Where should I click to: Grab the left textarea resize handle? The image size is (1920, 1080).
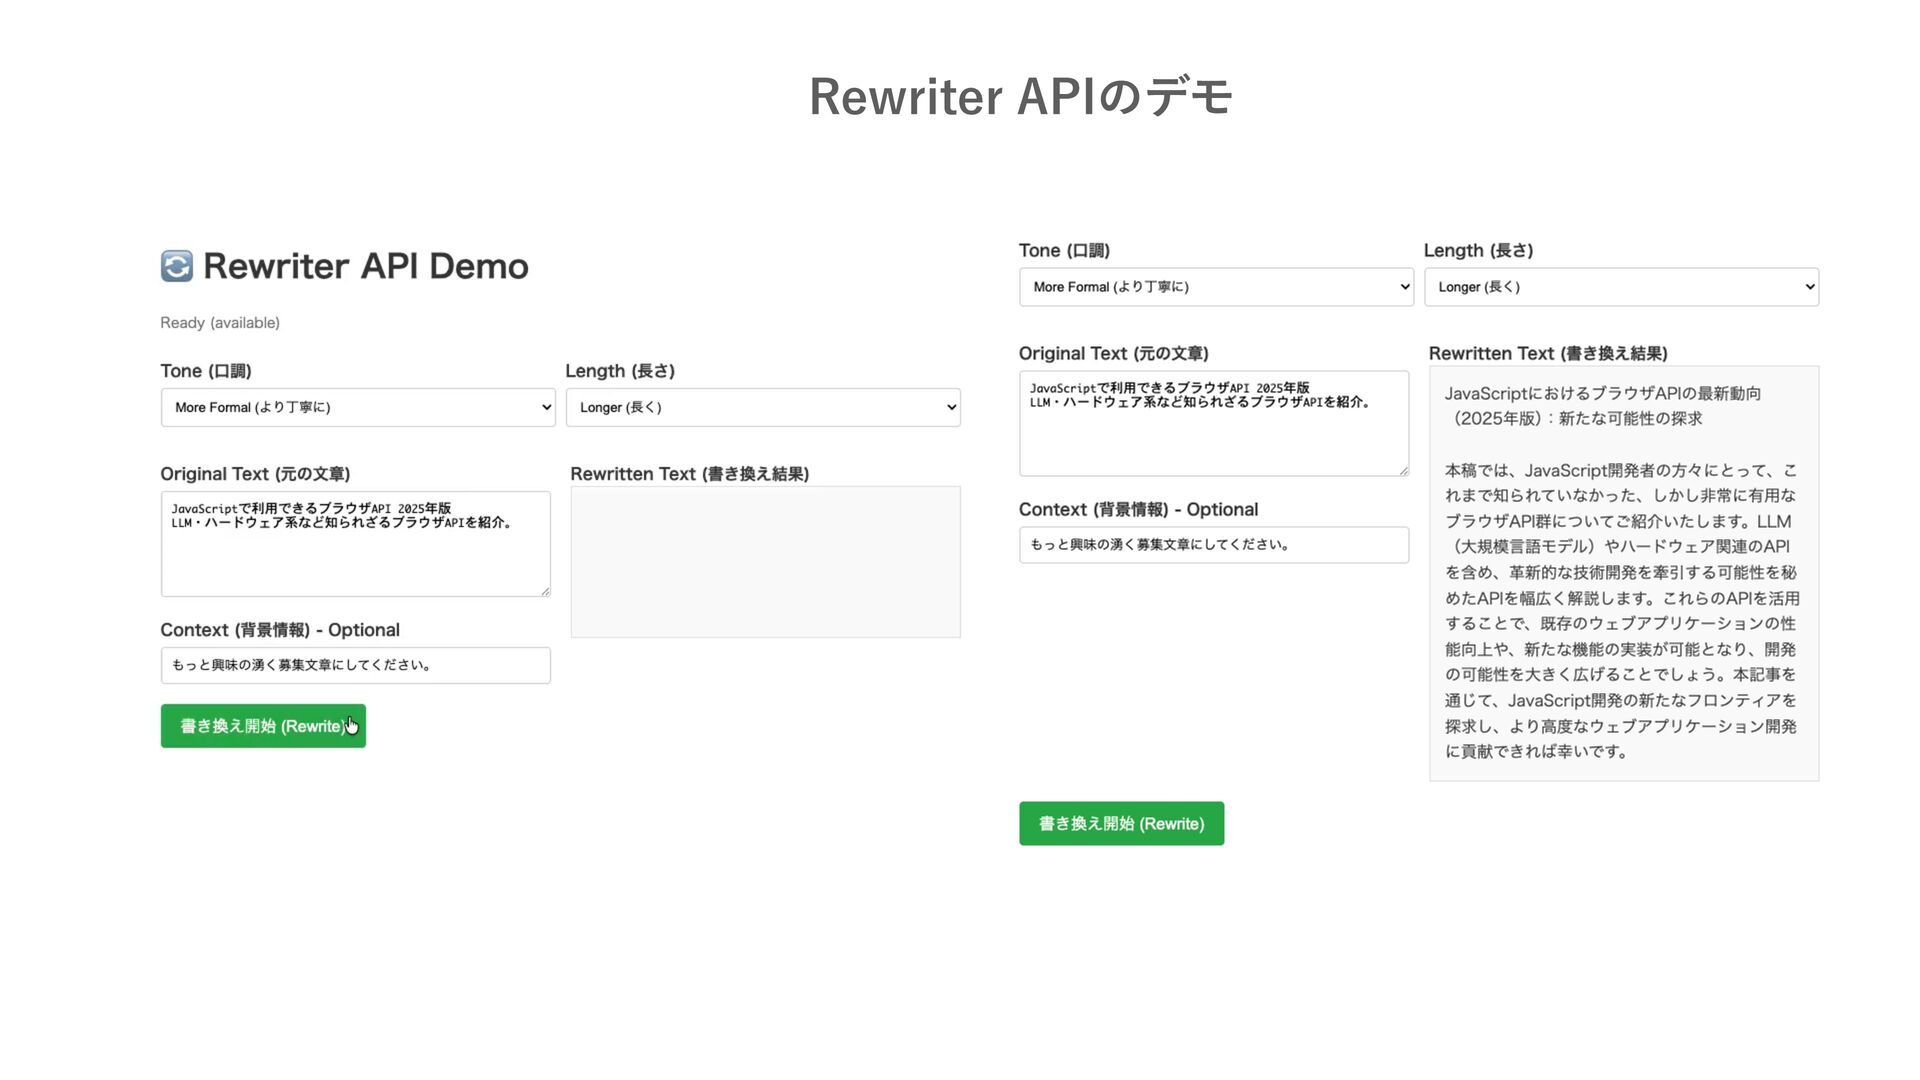545,591
